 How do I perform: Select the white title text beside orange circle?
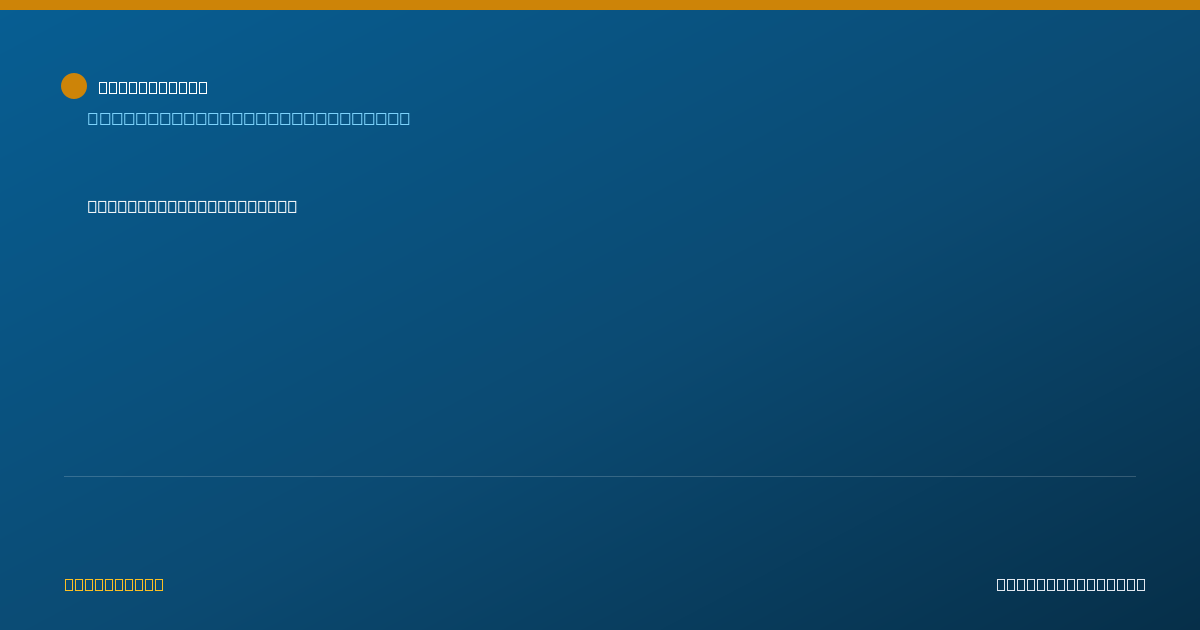[x=153, y=87]
